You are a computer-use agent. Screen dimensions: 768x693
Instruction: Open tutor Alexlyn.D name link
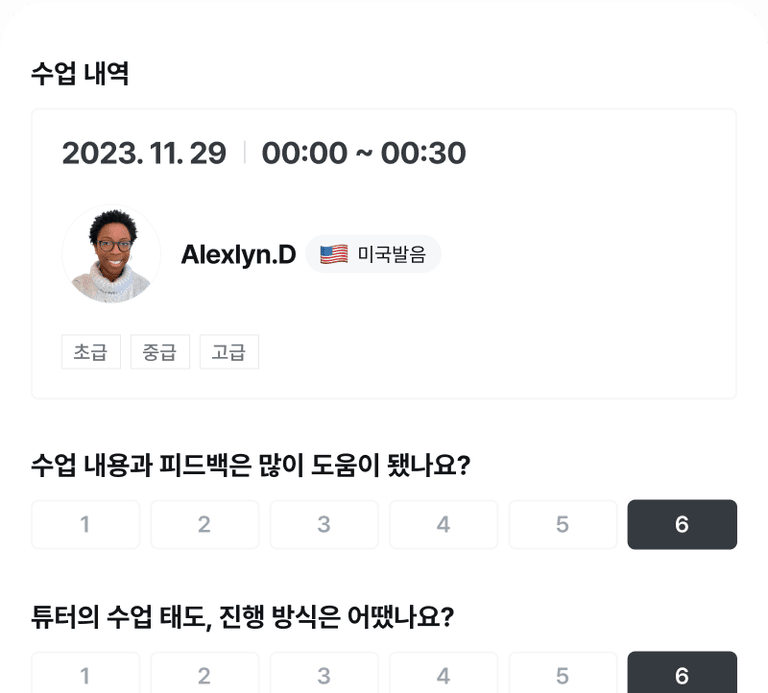[238, 255]
